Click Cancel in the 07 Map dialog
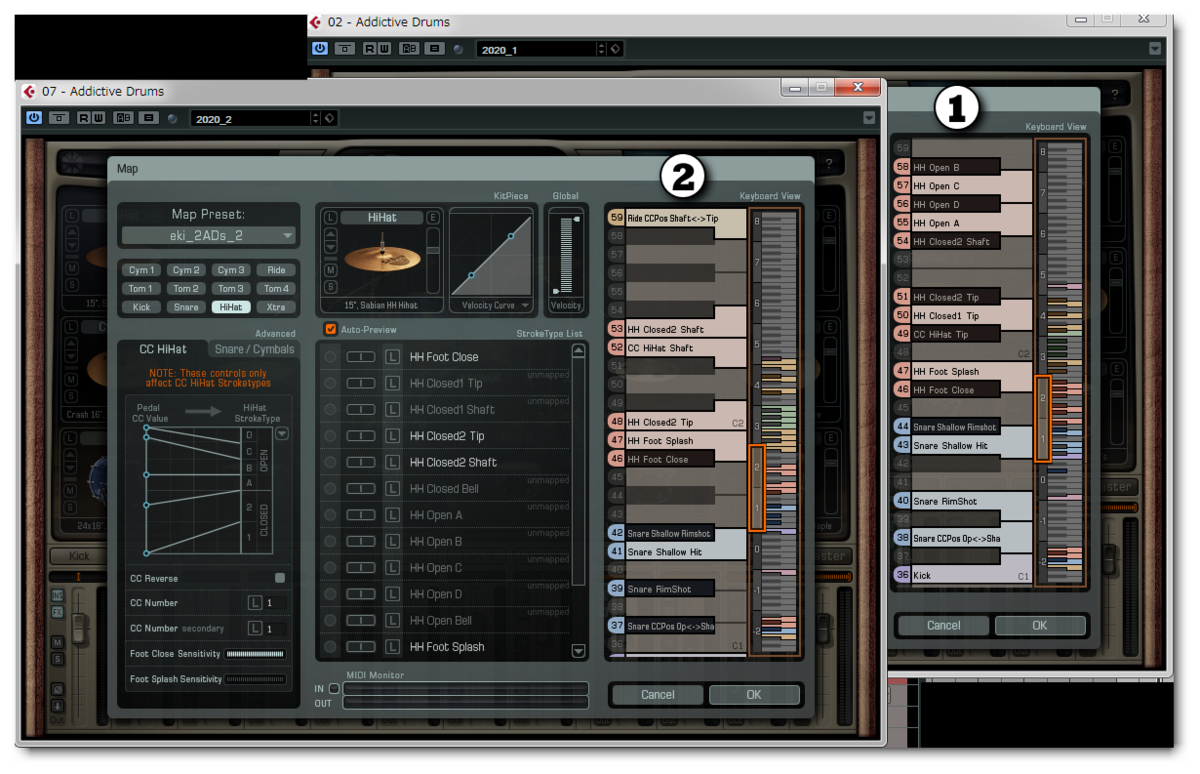The image size is (1200, 774). point(657,694)
